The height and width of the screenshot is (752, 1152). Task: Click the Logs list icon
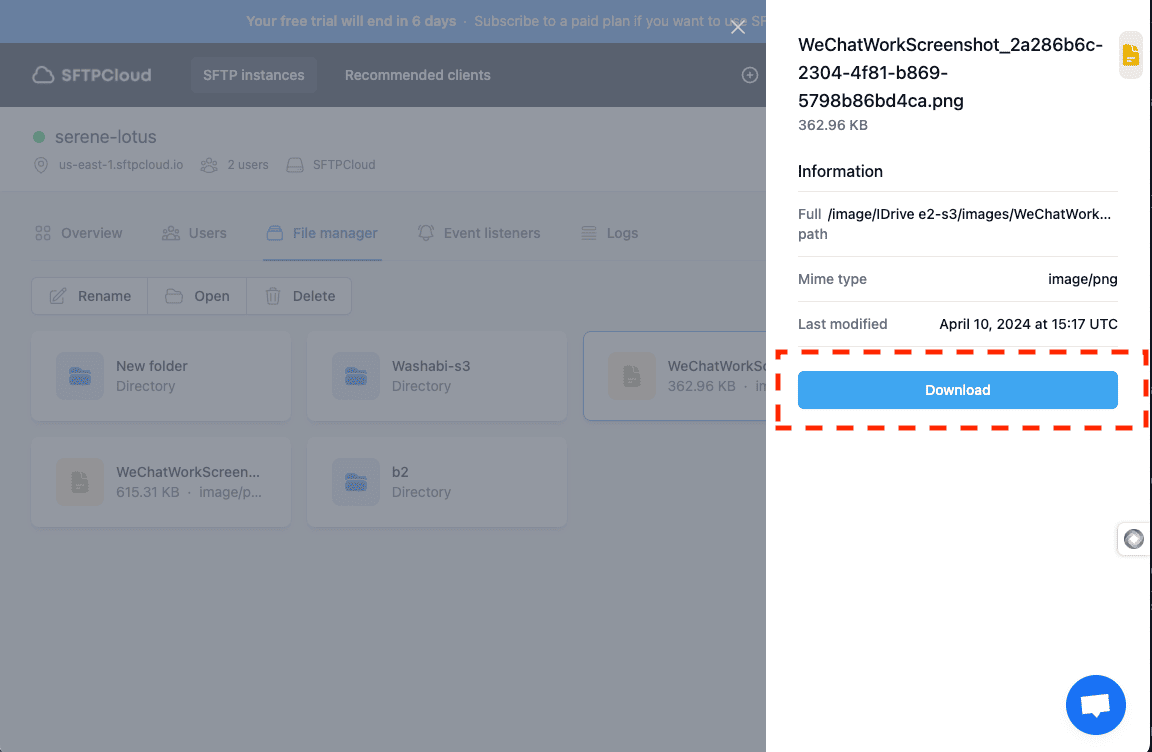588,233
